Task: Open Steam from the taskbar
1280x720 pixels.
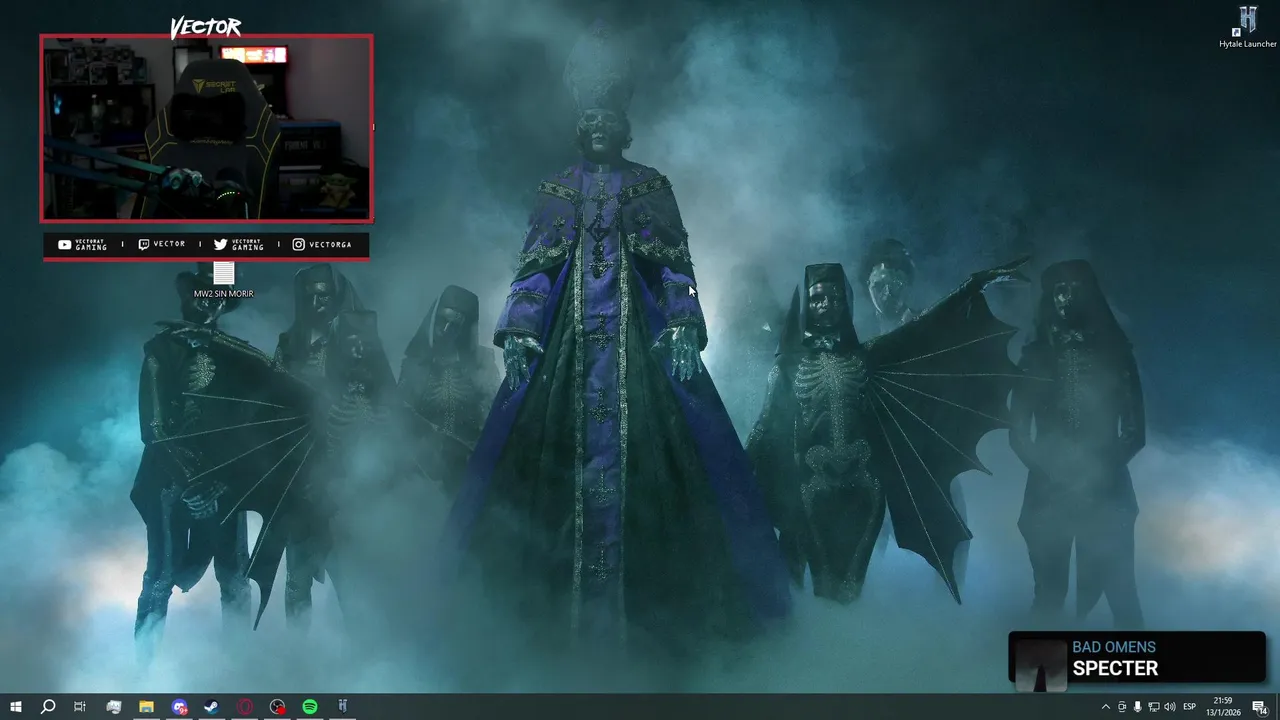Action: [x=212, y=707]
